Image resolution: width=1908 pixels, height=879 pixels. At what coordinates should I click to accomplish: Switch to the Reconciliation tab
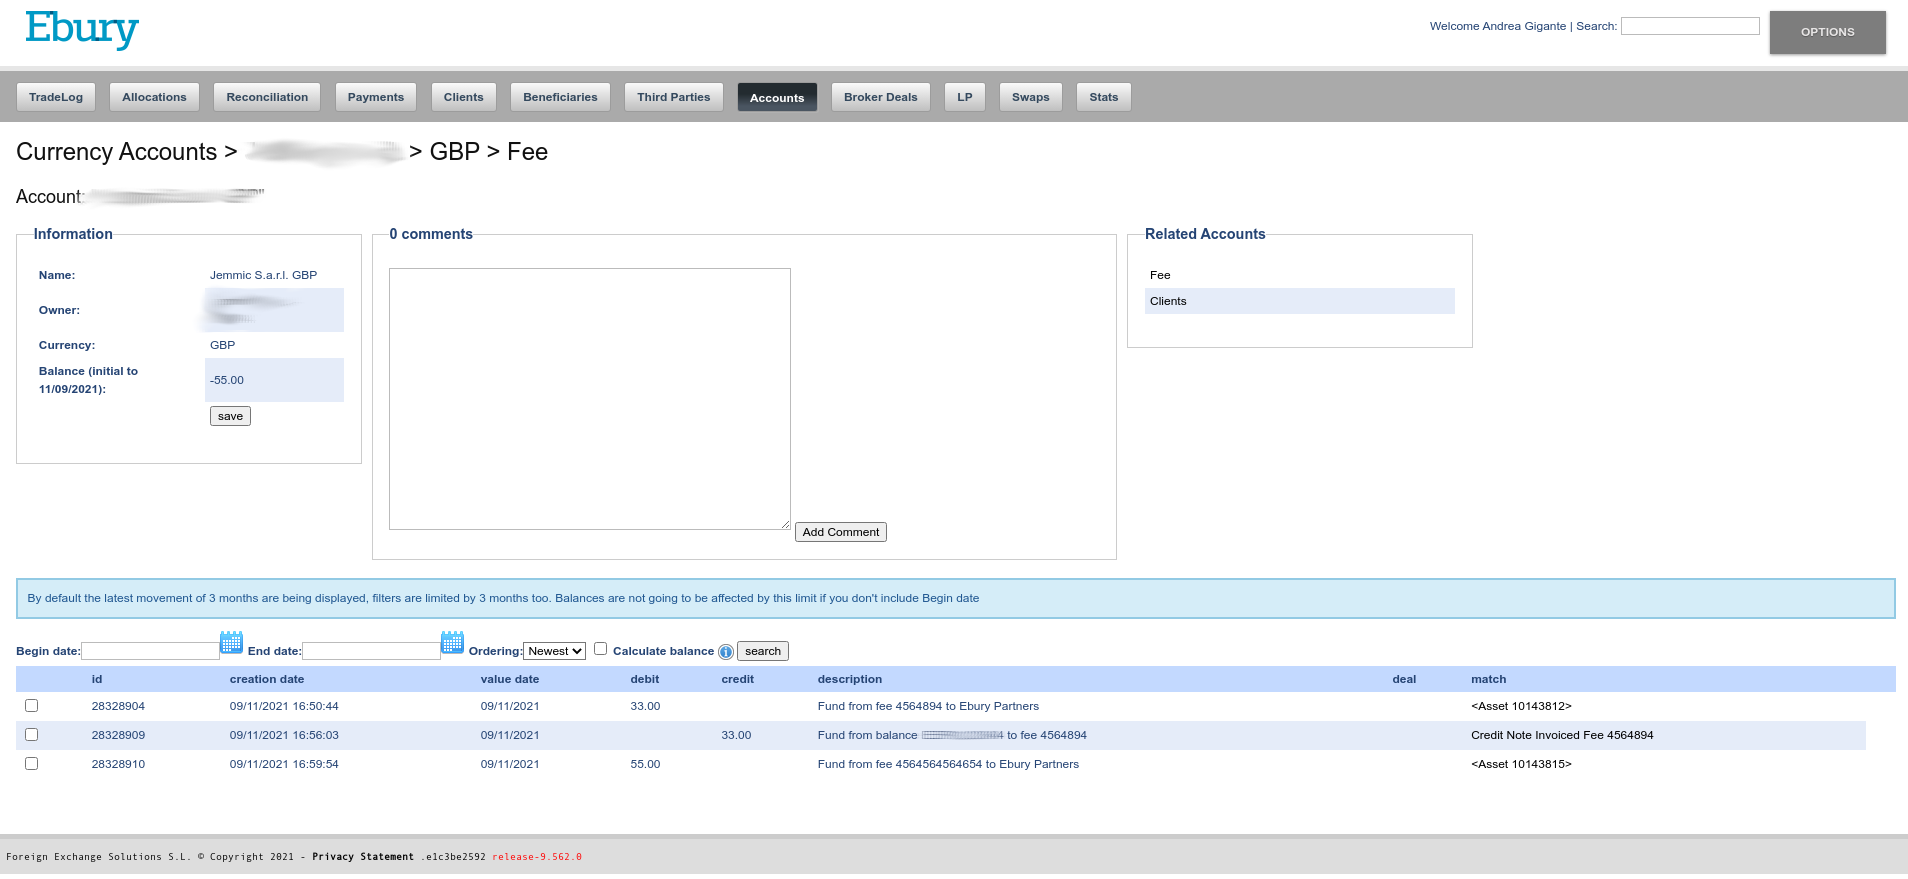click(267, 97)
